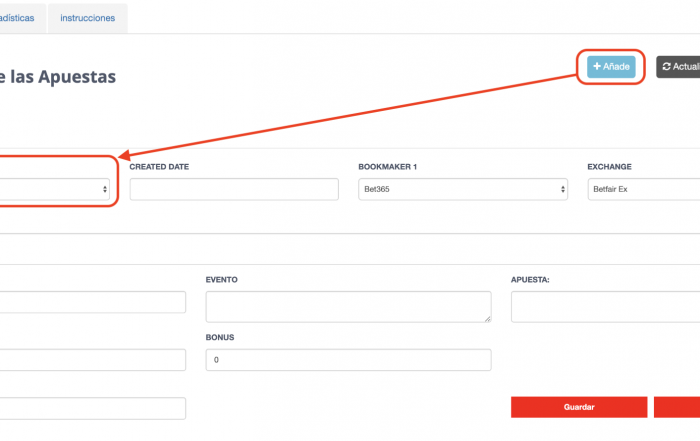Switch to the instrucciones tab
The width and height of the screenshot is (700, 441).
tap(88, 18)
